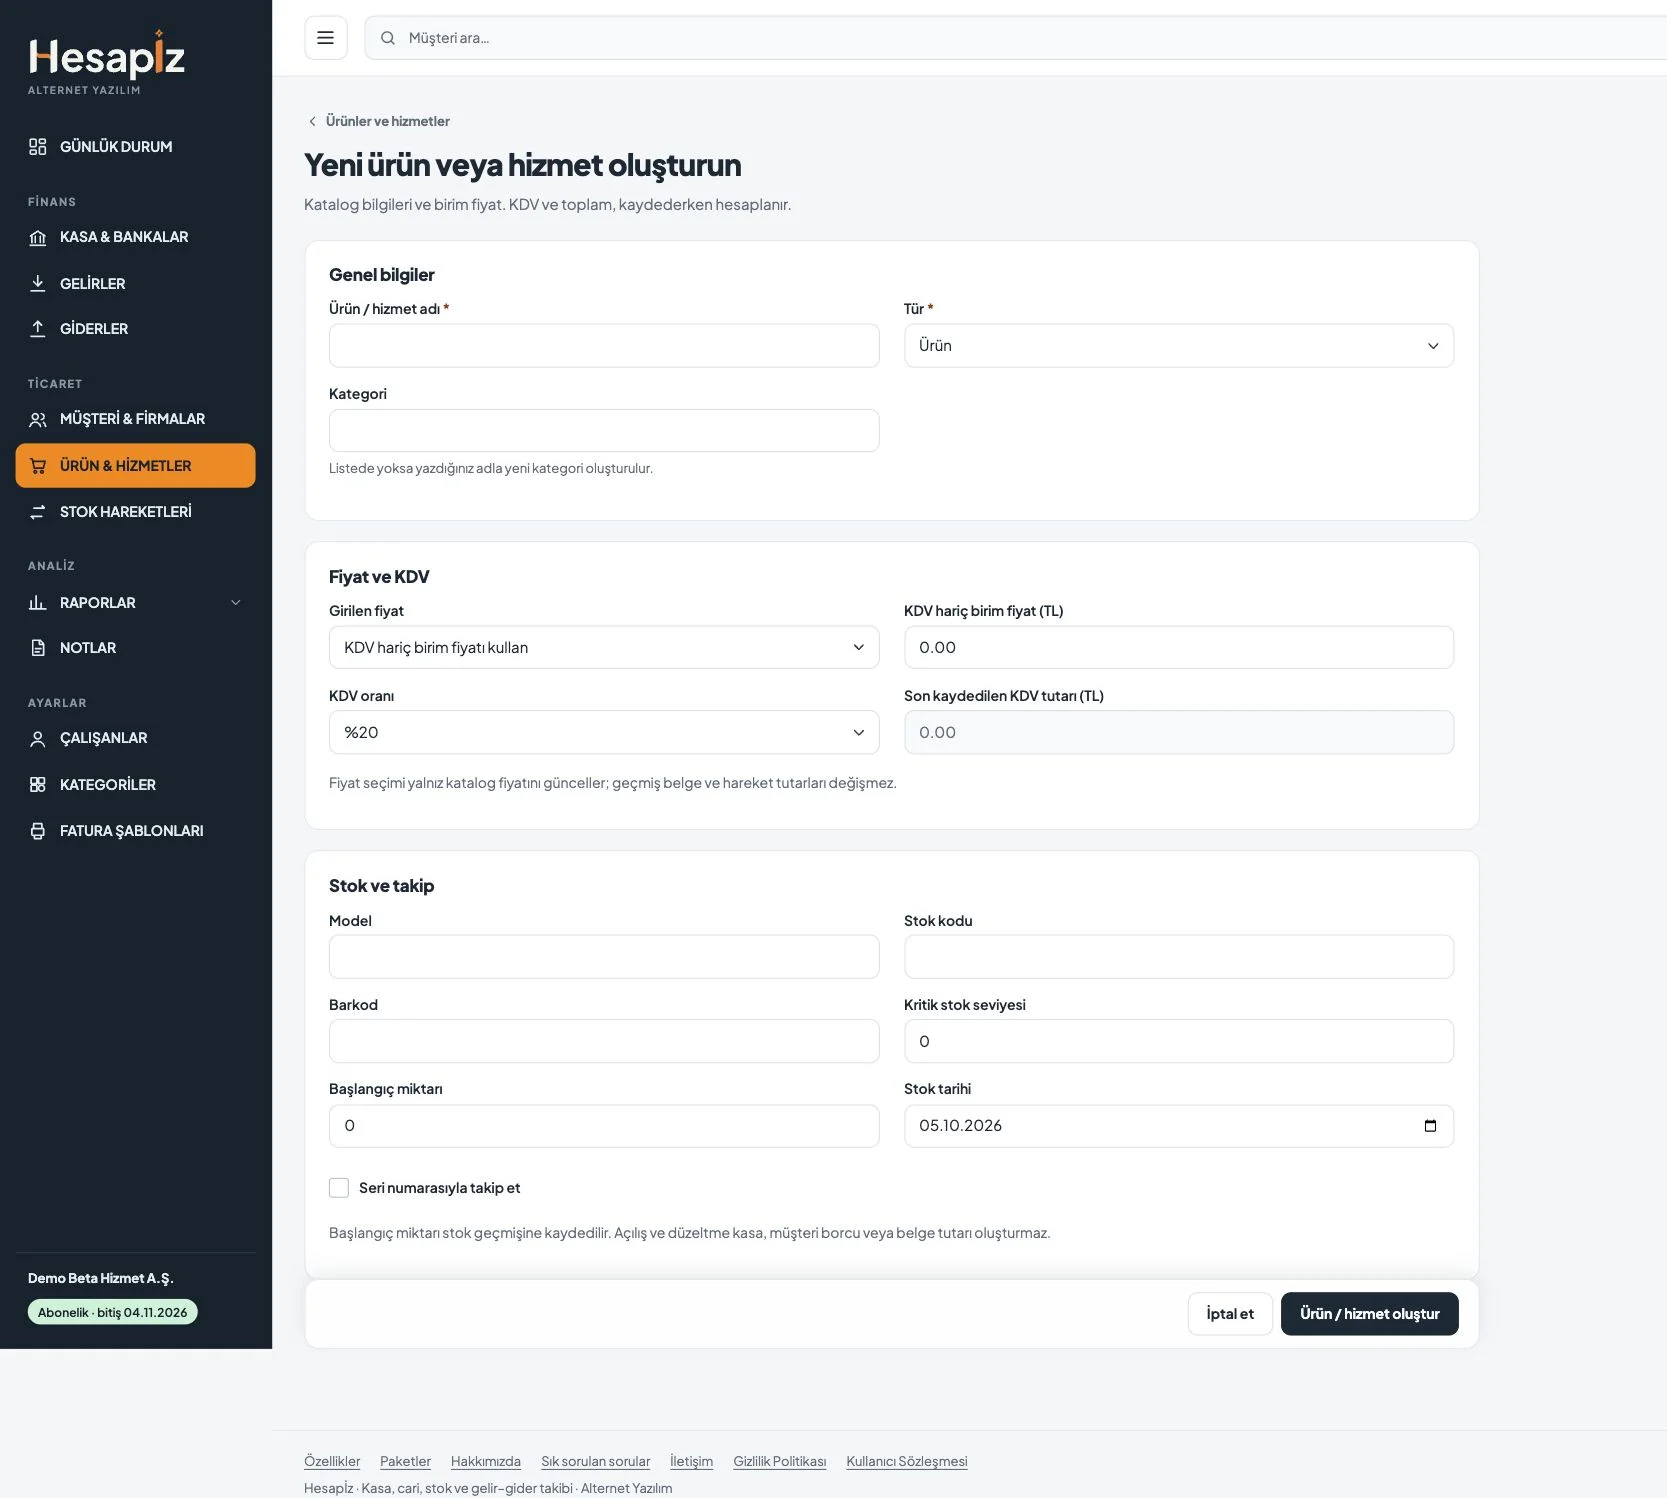Open Stok Hareketleri in the sidebar
This screenshot has height=1498, width=1667.
click(x=135, y=512)
